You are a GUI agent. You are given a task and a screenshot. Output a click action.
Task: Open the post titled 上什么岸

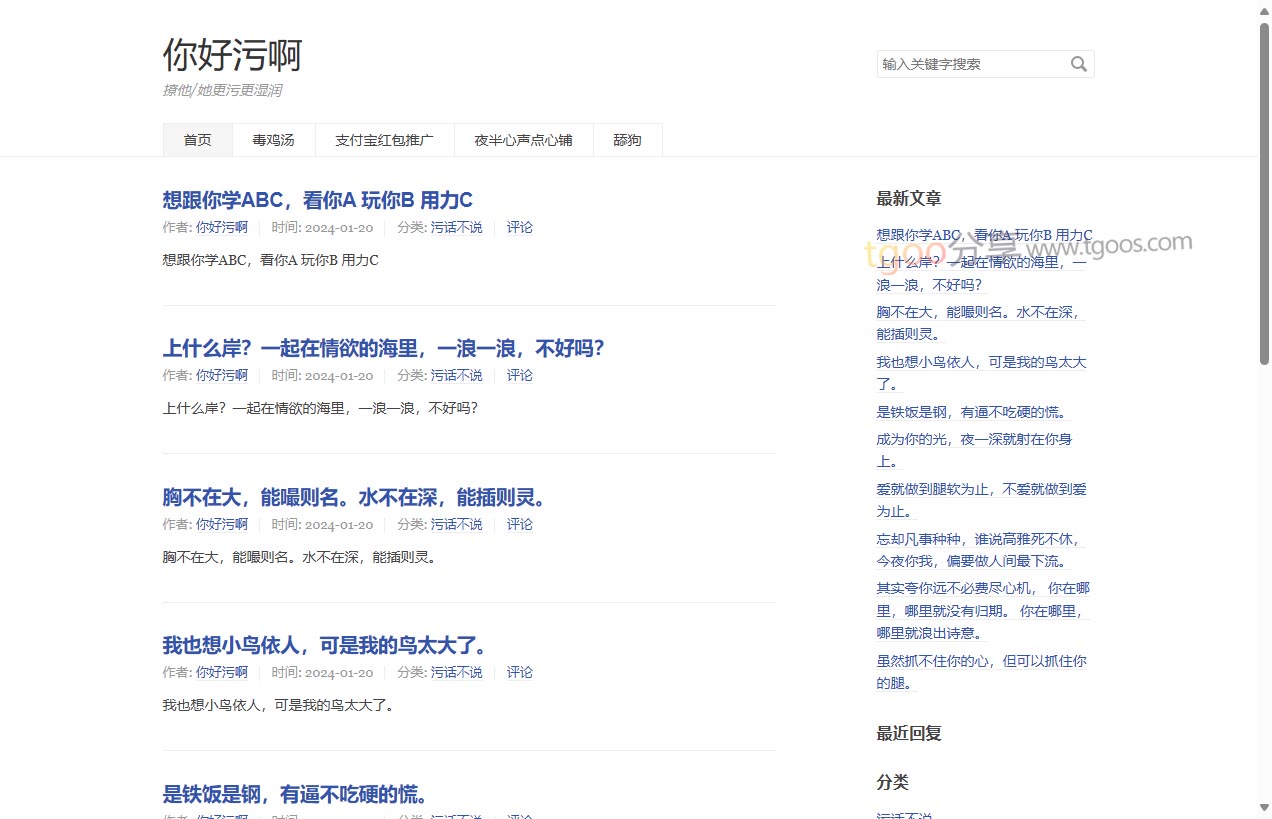(x=383, y=348)
